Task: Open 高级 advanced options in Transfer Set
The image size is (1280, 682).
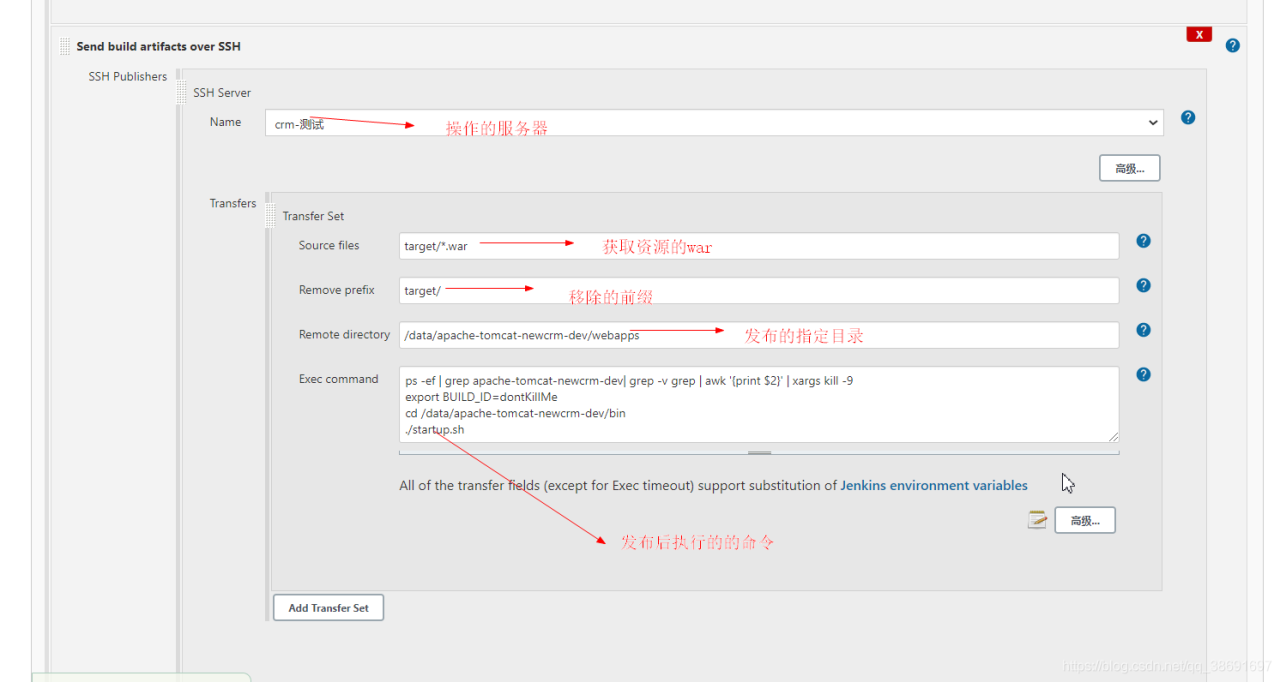Action: [x=1084, y=520]
